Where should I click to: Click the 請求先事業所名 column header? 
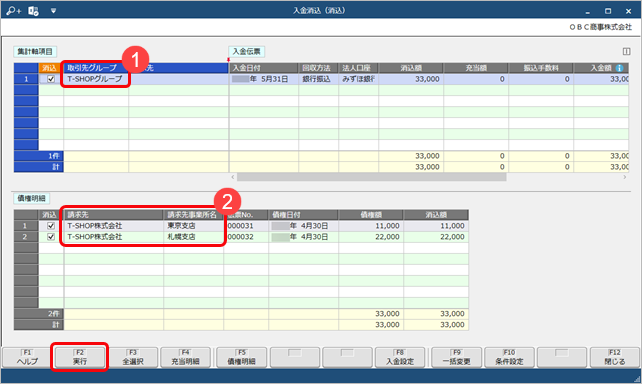(193, 215)
